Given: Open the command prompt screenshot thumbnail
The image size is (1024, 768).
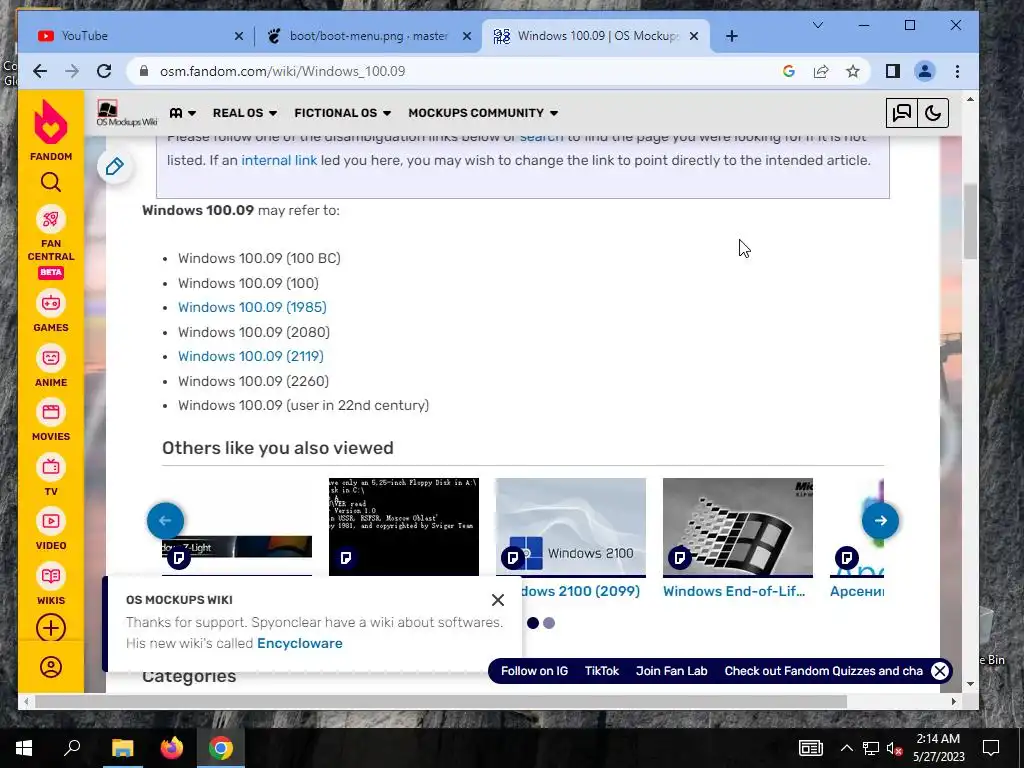Looking at the screenshot, I should point(404,526).
